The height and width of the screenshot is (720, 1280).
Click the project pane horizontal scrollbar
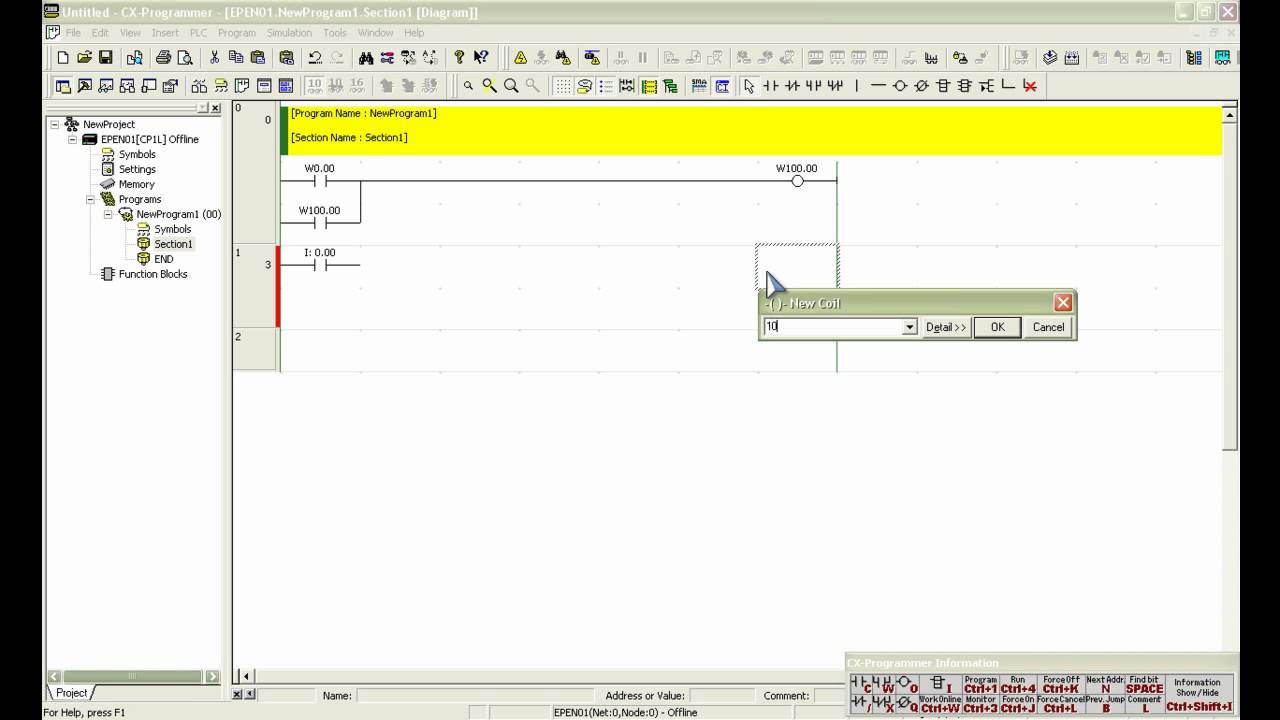tap(133, 676)
